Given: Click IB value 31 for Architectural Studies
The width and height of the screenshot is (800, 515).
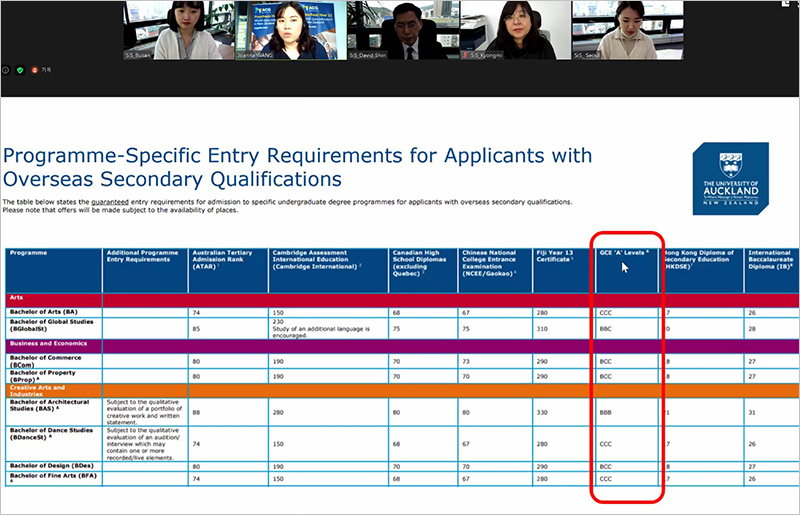Looking at the screenshot, I should tap(752, 412).
